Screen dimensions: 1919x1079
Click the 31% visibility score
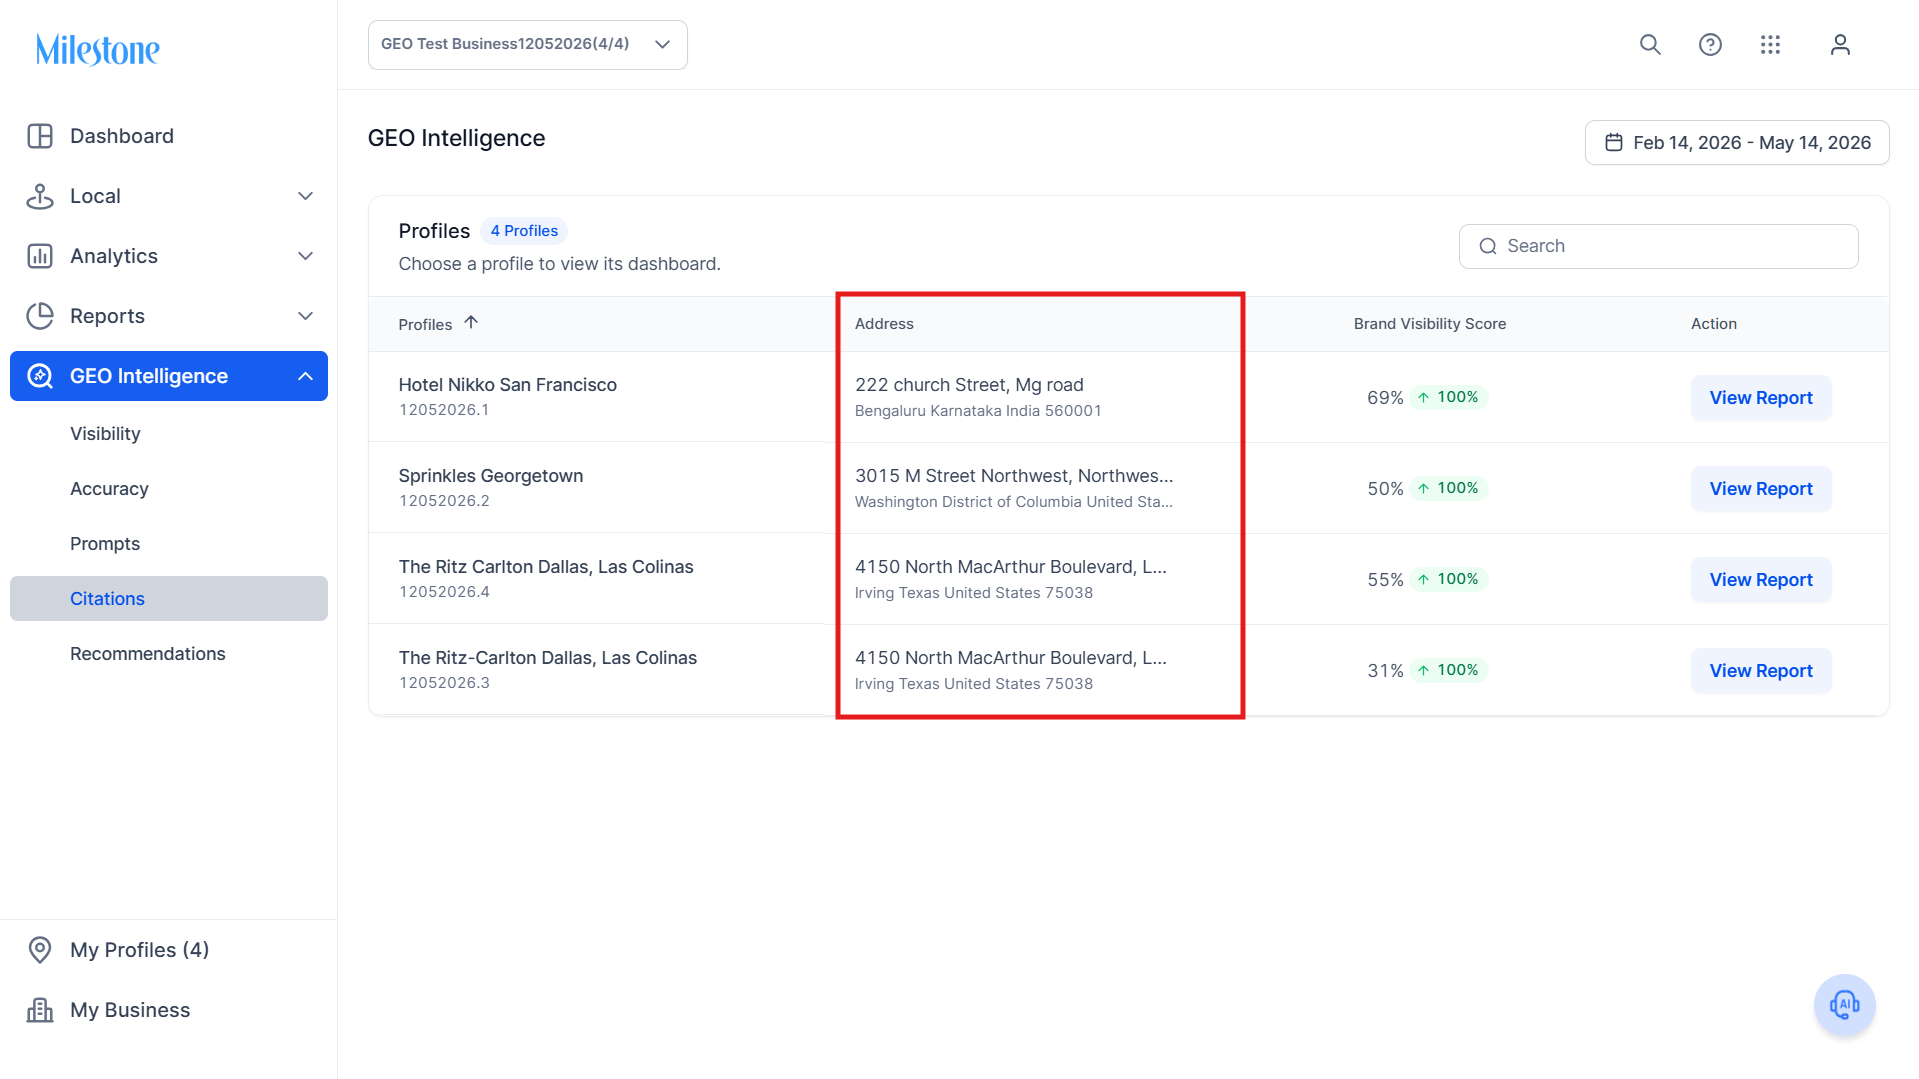coord(1385,671)
